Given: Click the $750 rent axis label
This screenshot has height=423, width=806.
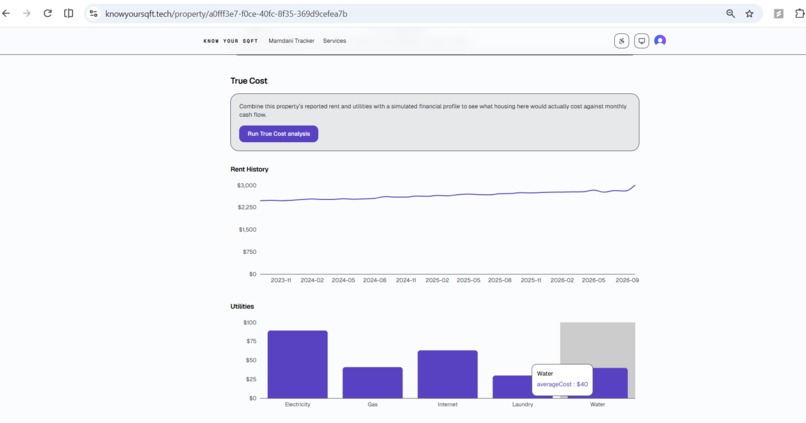Looking at the screenshot, I should 249,251.
